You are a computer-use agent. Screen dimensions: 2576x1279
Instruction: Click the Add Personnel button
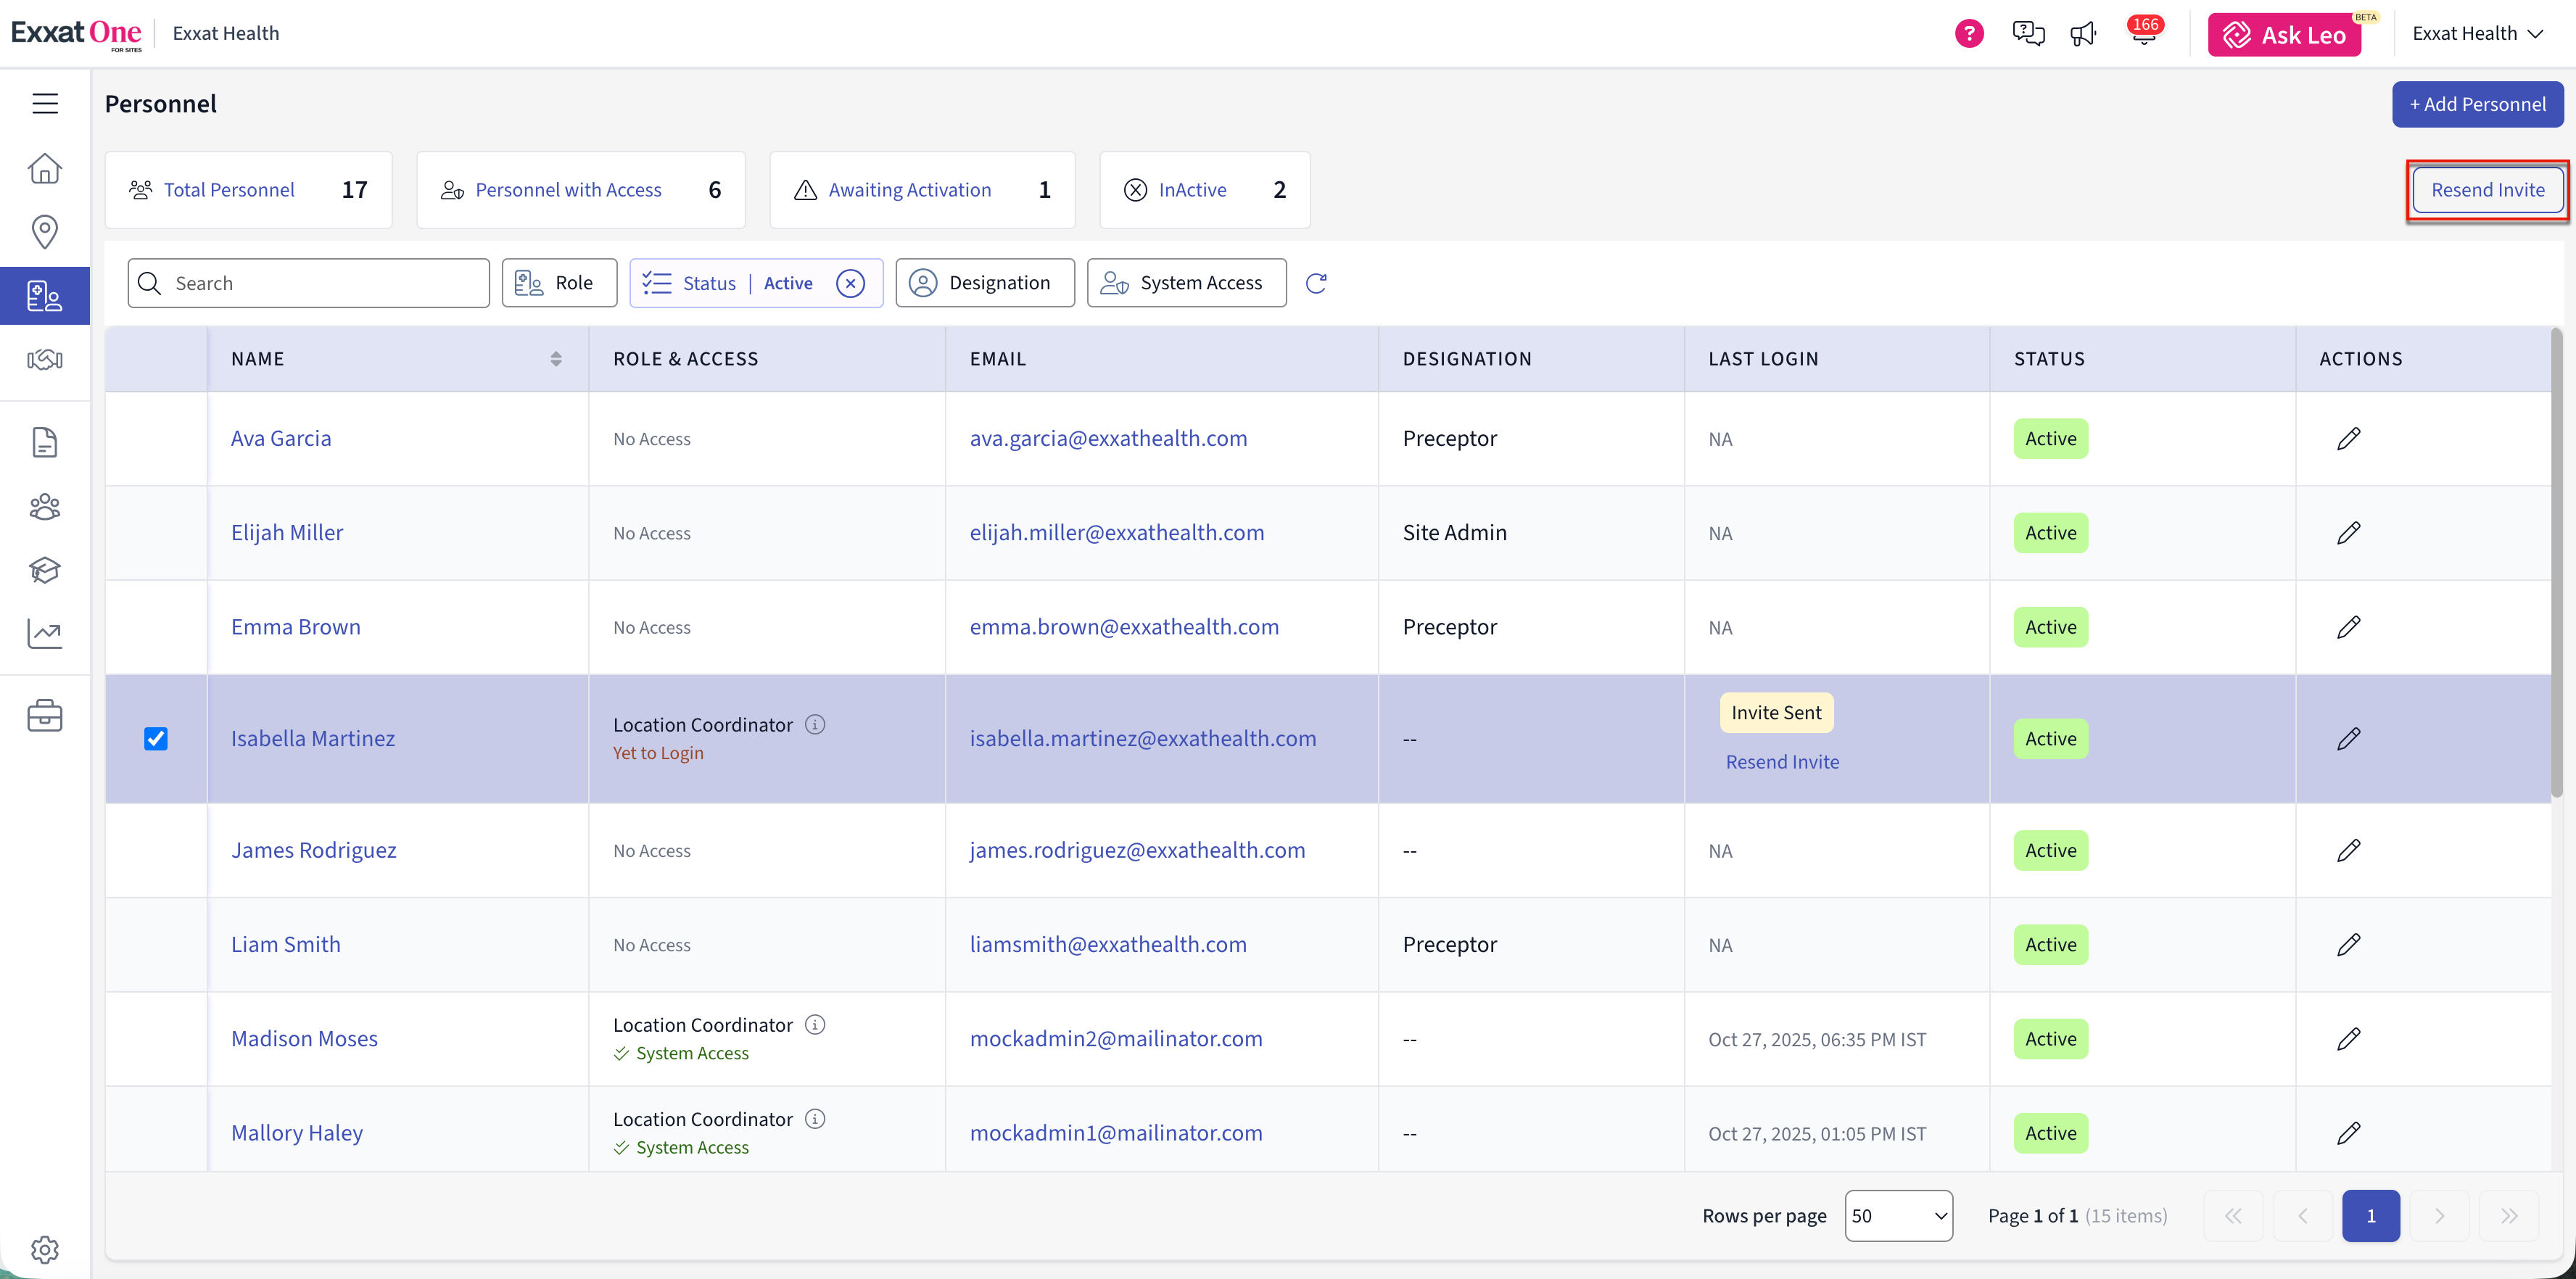click(x=2477, y=104)
